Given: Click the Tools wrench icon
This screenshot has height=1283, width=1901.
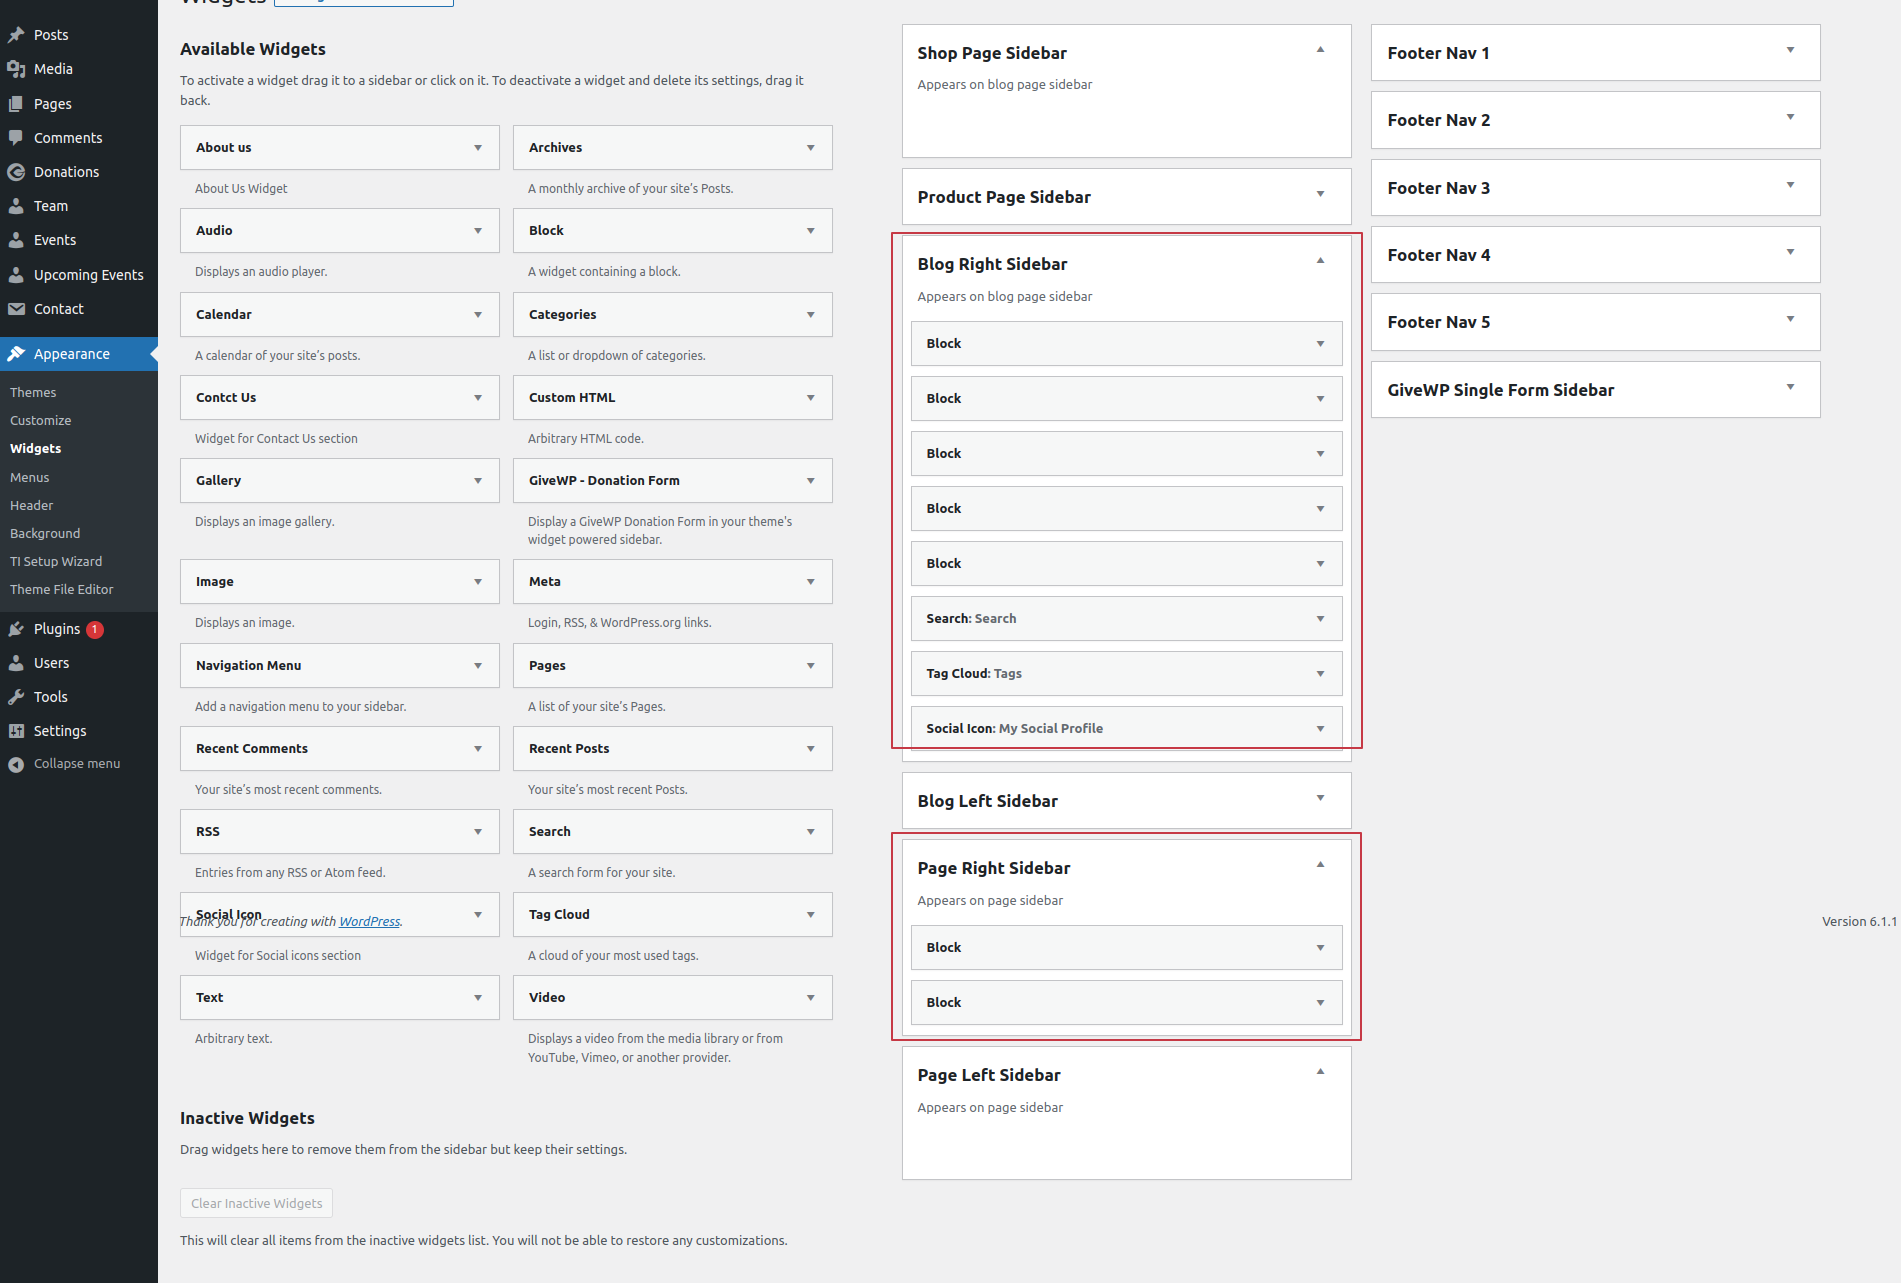Looking at the screenshot, I should 16,697.
